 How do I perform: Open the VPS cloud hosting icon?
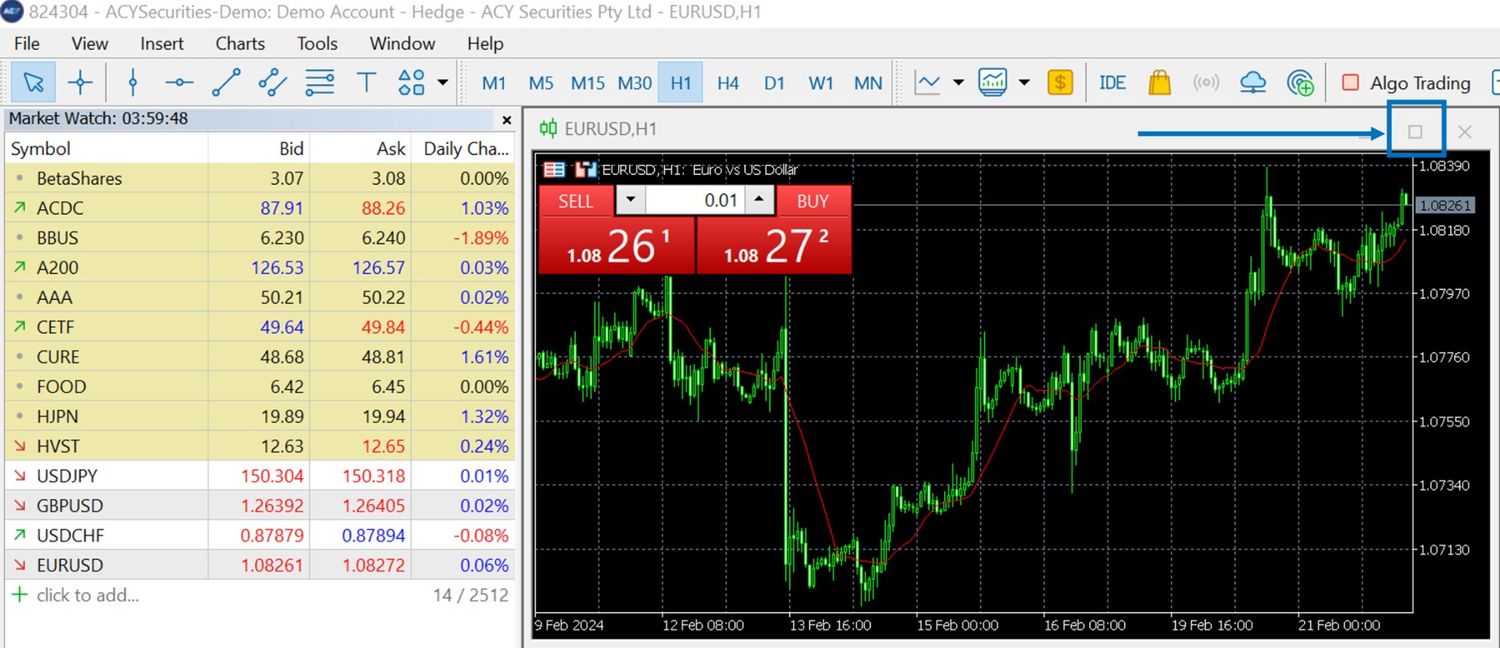pos(1252,83)
